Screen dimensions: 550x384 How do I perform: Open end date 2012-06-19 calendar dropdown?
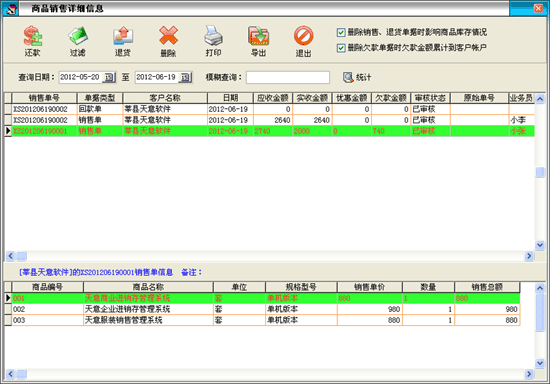click(x=186, y=77)
